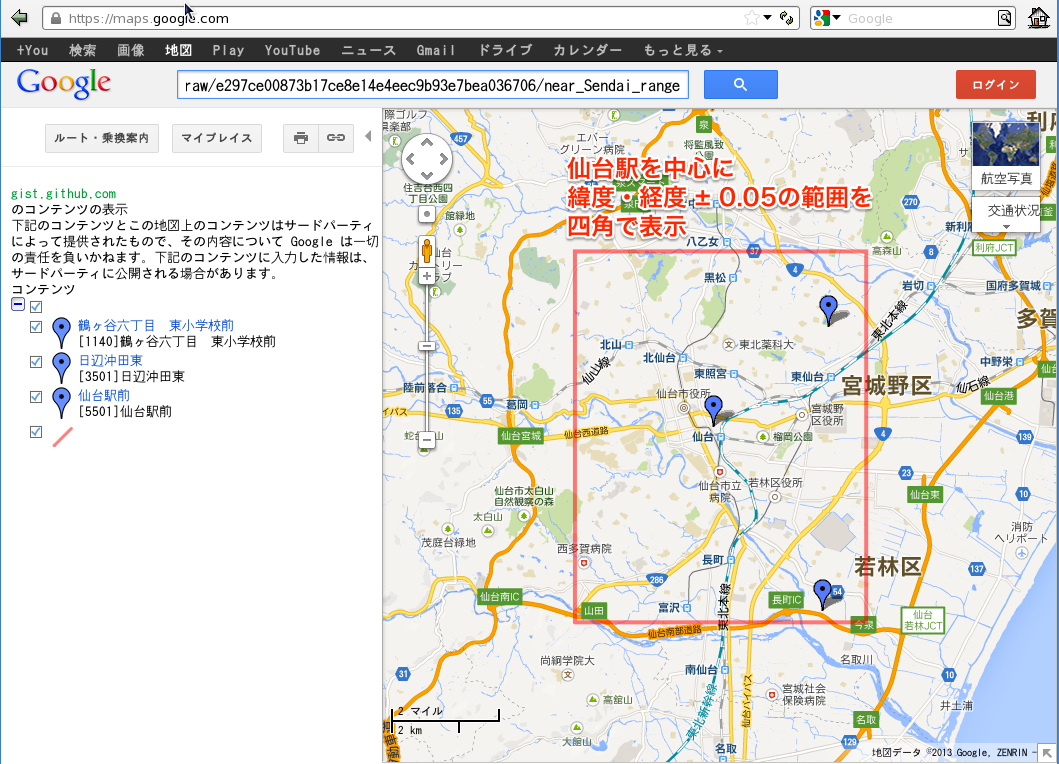1059x764 pixels.
Task: Click the blue search button
Action: (x=741, y=84)
